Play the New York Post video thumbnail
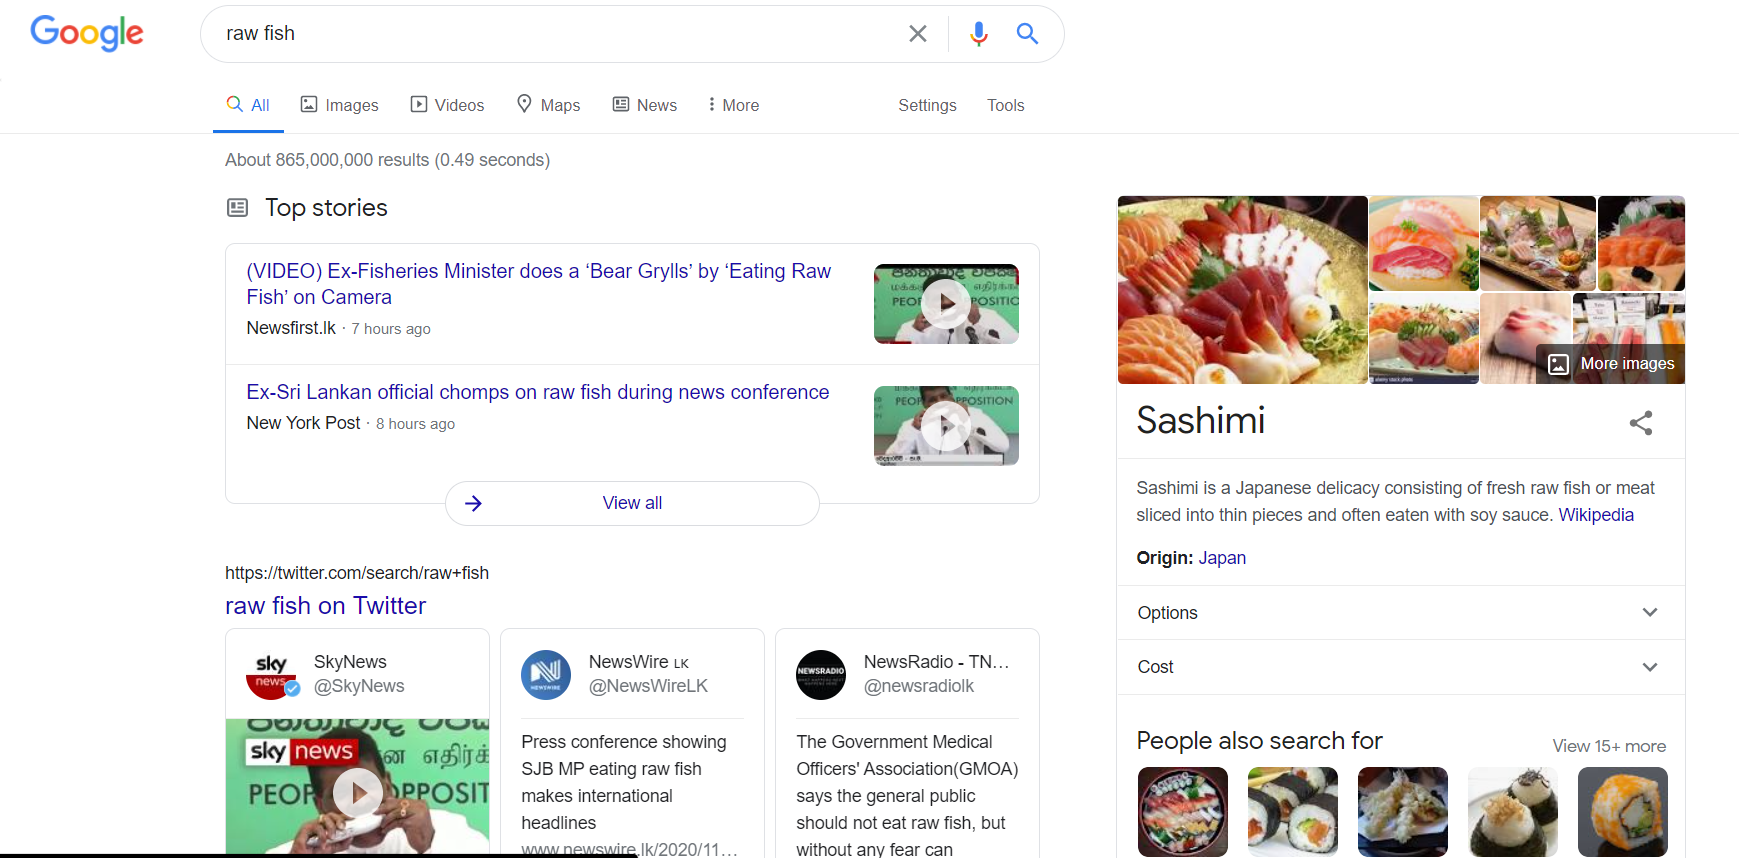The image size is (1739, 858). click(946, 426)
